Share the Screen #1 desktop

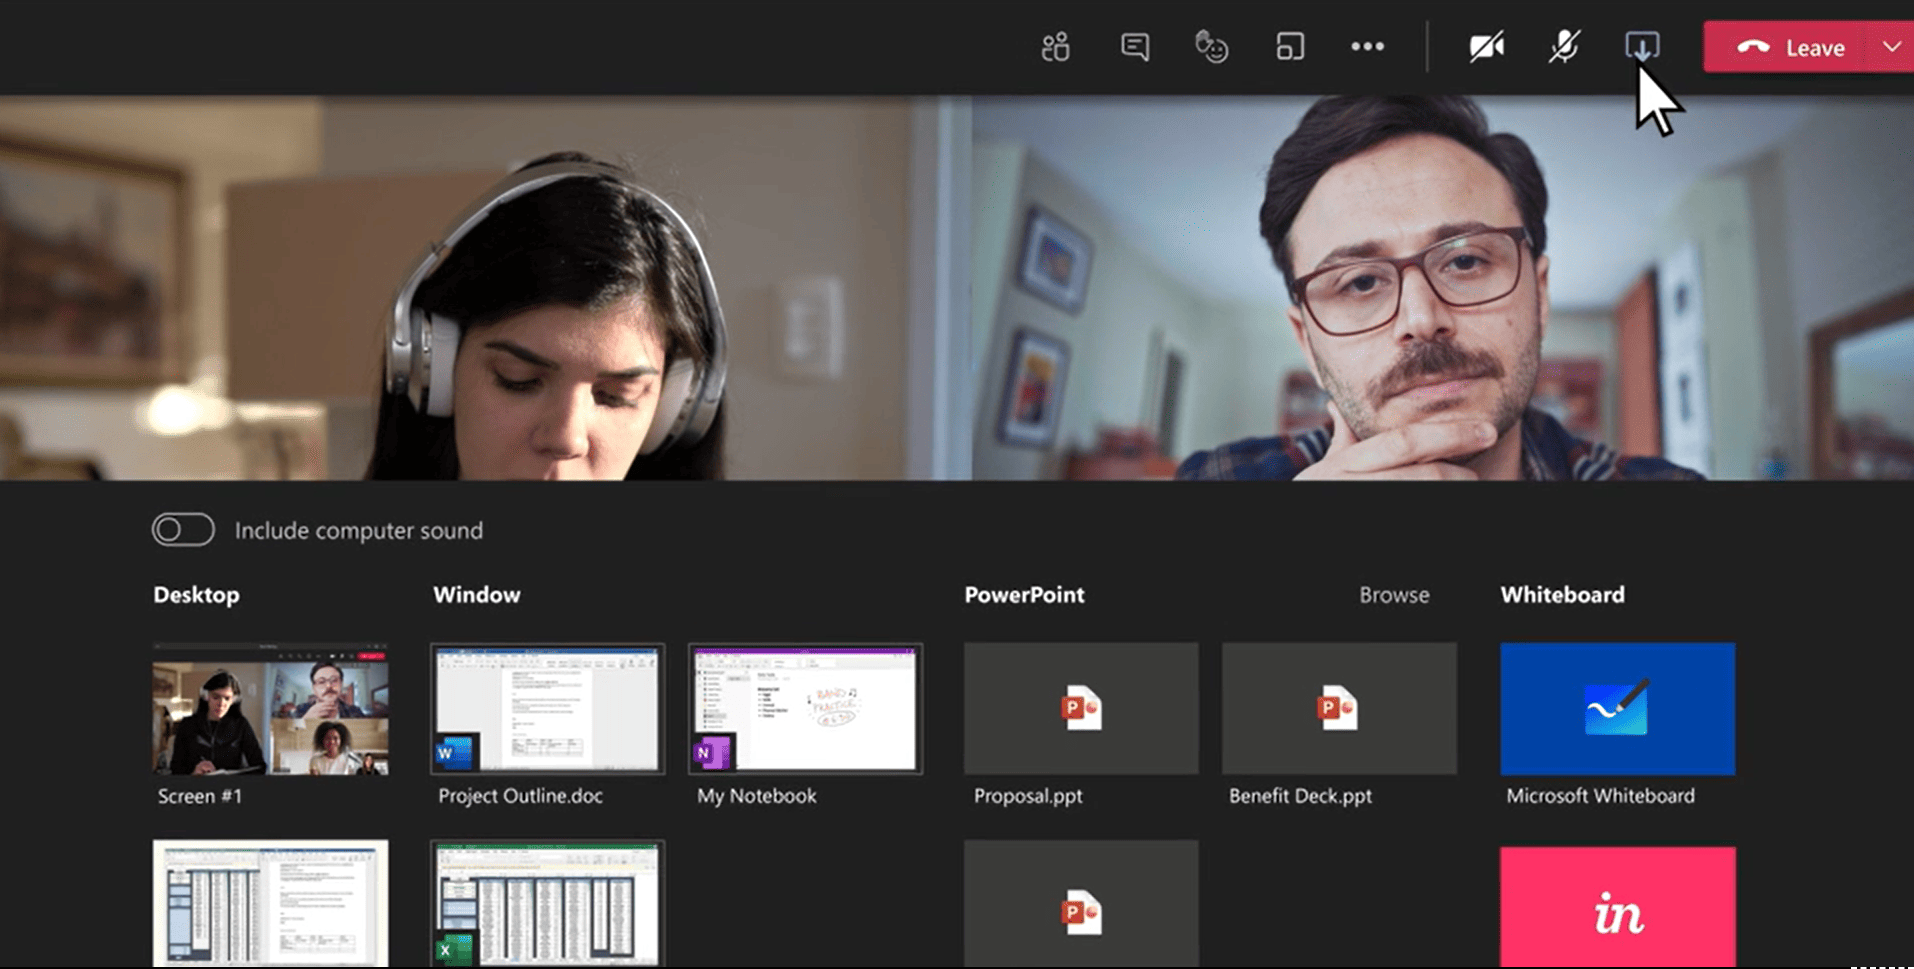pyautogui.click(x=270, y=709)
